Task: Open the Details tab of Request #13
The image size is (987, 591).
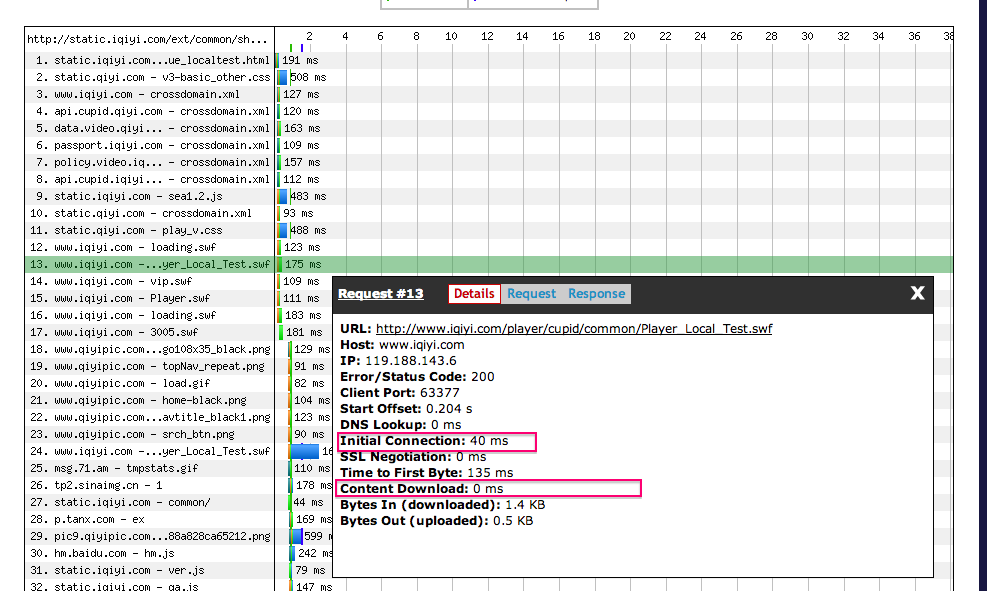Action: (474, 293)
